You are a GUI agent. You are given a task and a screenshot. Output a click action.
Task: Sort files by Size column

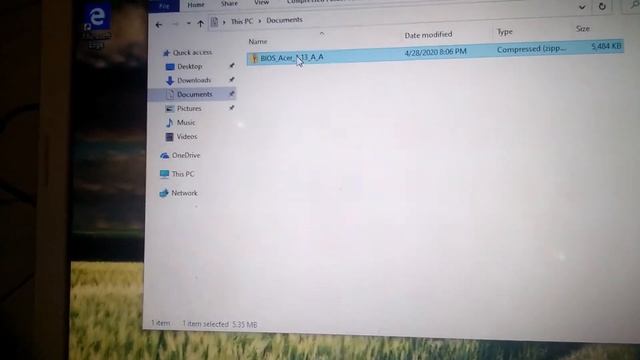click(x=582, y=29)
